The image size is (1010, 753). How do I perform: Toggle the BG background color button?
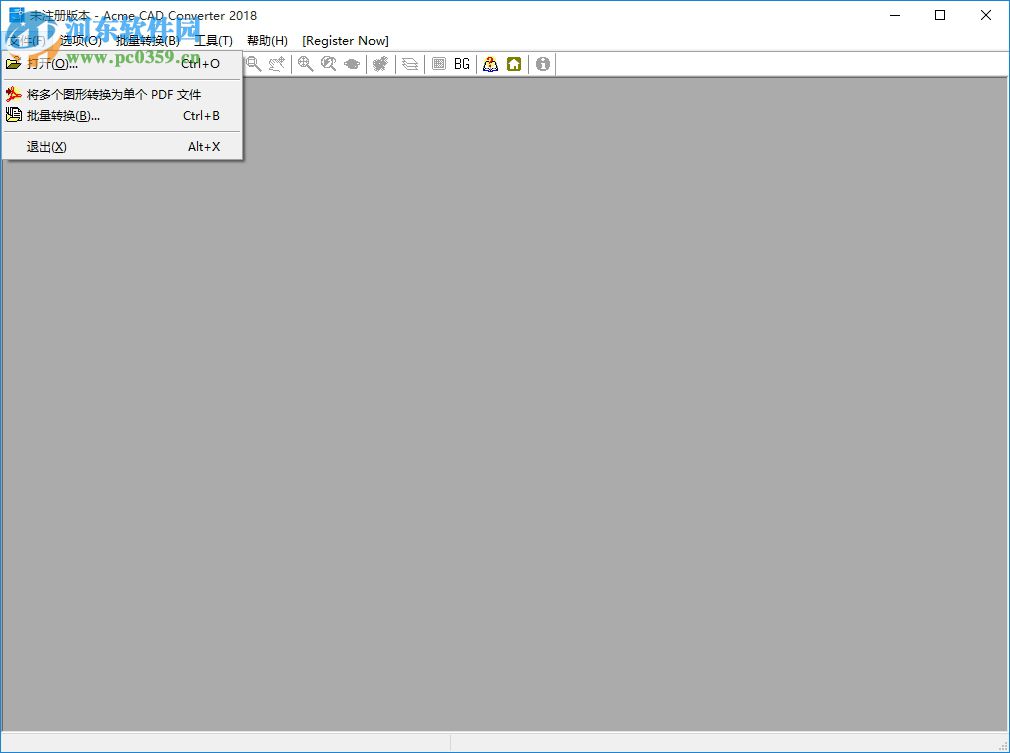coord(462,64)
